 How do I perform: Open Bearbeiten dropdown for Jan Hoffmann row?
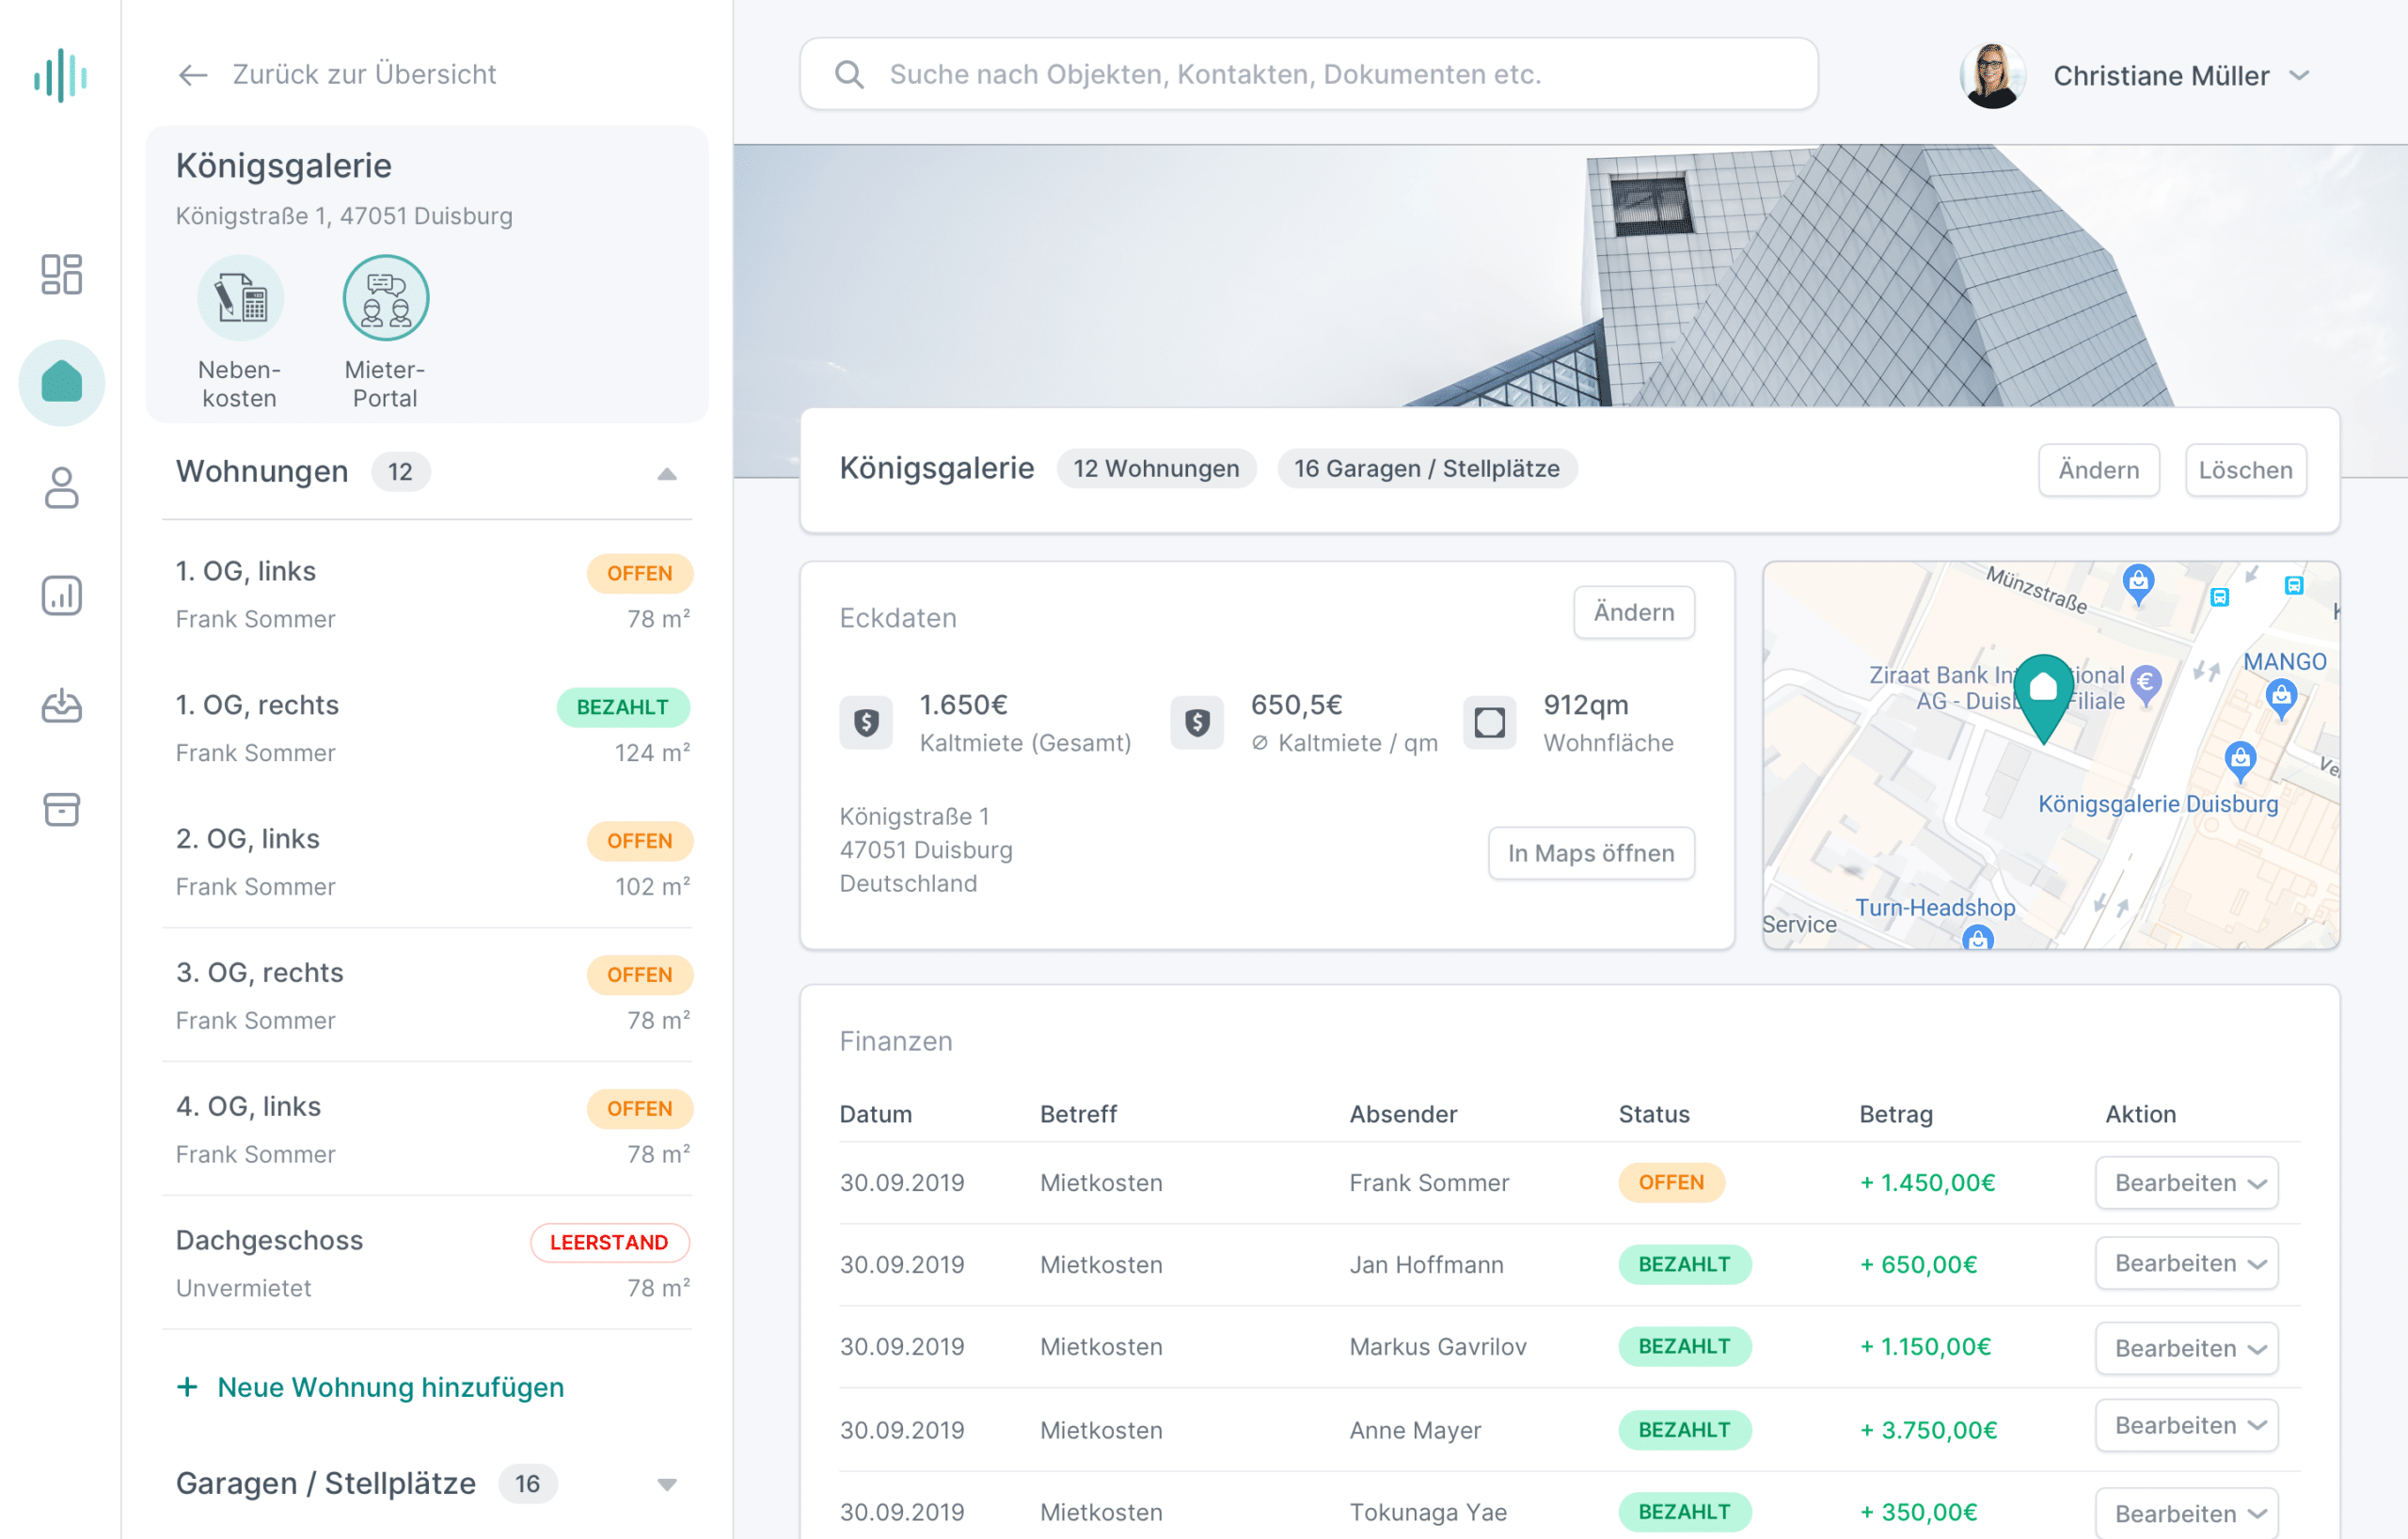click(2187, 1263)
